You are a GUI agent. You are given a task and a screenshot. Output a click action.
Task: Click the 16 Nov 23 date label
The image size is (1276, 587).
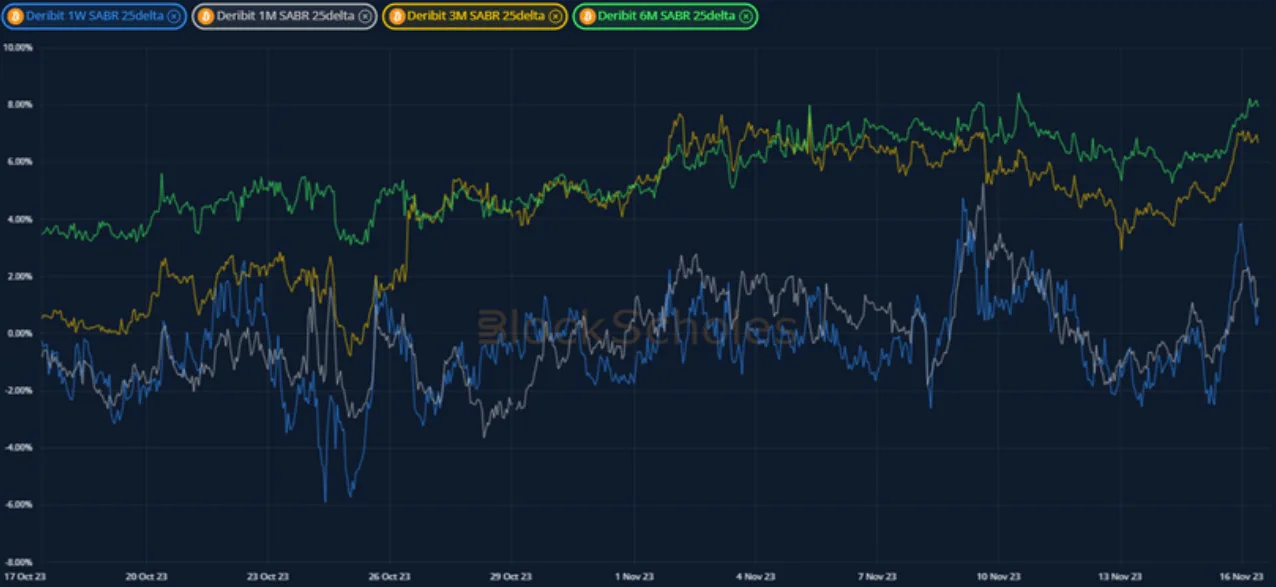click(1242, 577)
